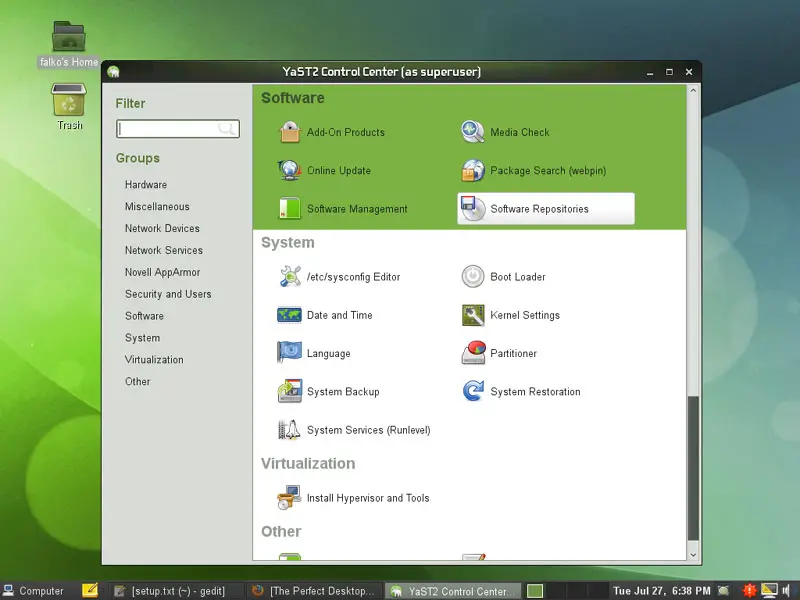Select Software in the Groups list
The image size is (800, 600).
[x=144, y=316]
